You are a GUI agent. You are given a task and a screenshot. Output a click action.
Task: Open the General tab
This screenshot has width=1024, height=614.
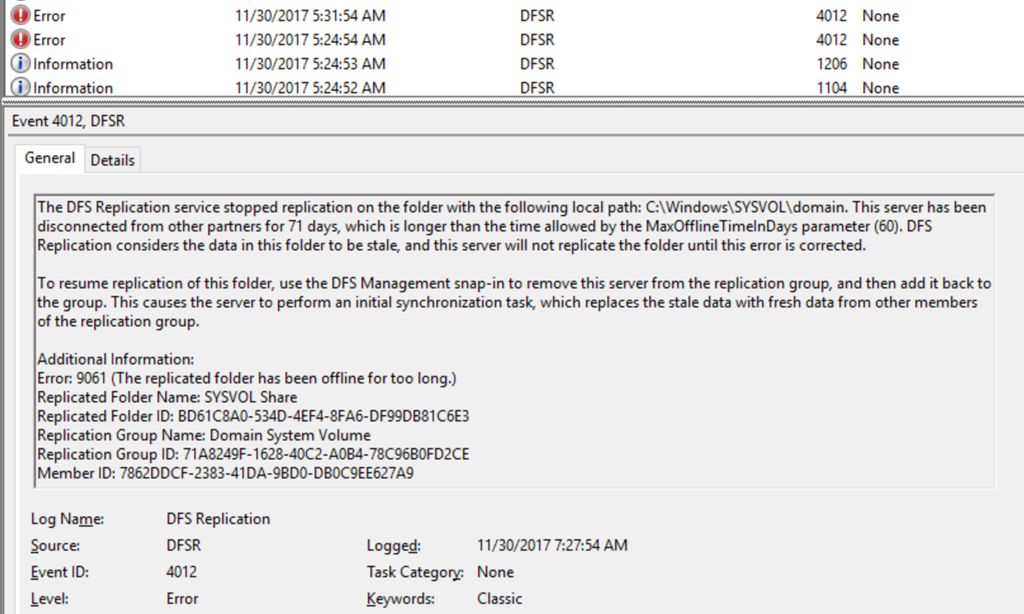50,158
